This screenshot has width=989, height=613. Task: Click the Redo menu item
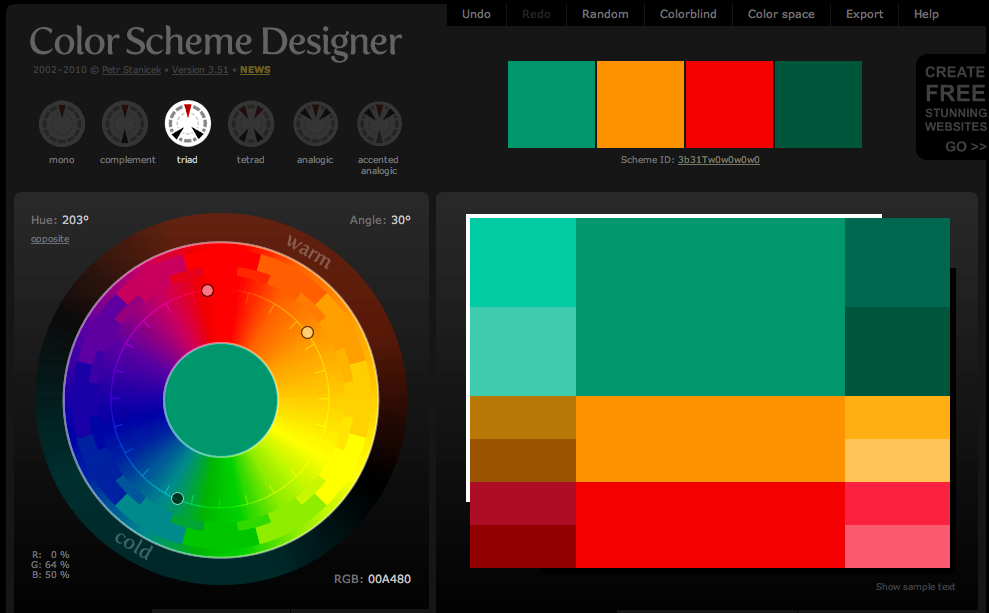coord(536,14)
